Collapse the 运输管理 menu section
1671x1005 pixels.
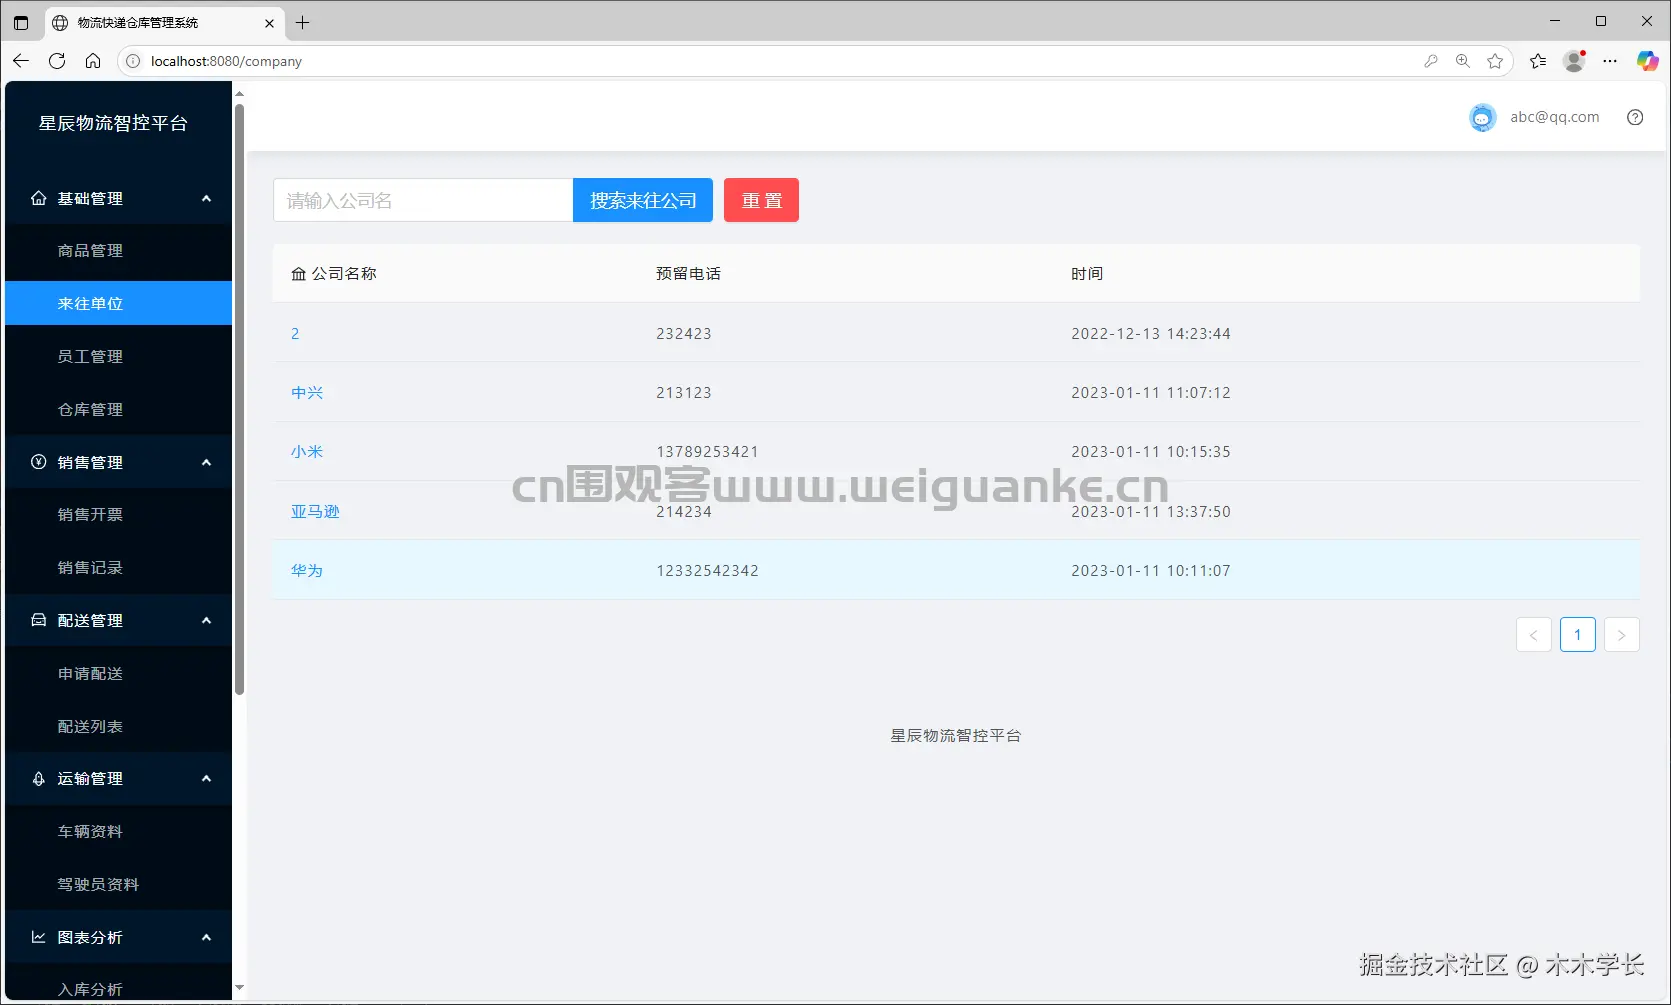click(206, 778)
